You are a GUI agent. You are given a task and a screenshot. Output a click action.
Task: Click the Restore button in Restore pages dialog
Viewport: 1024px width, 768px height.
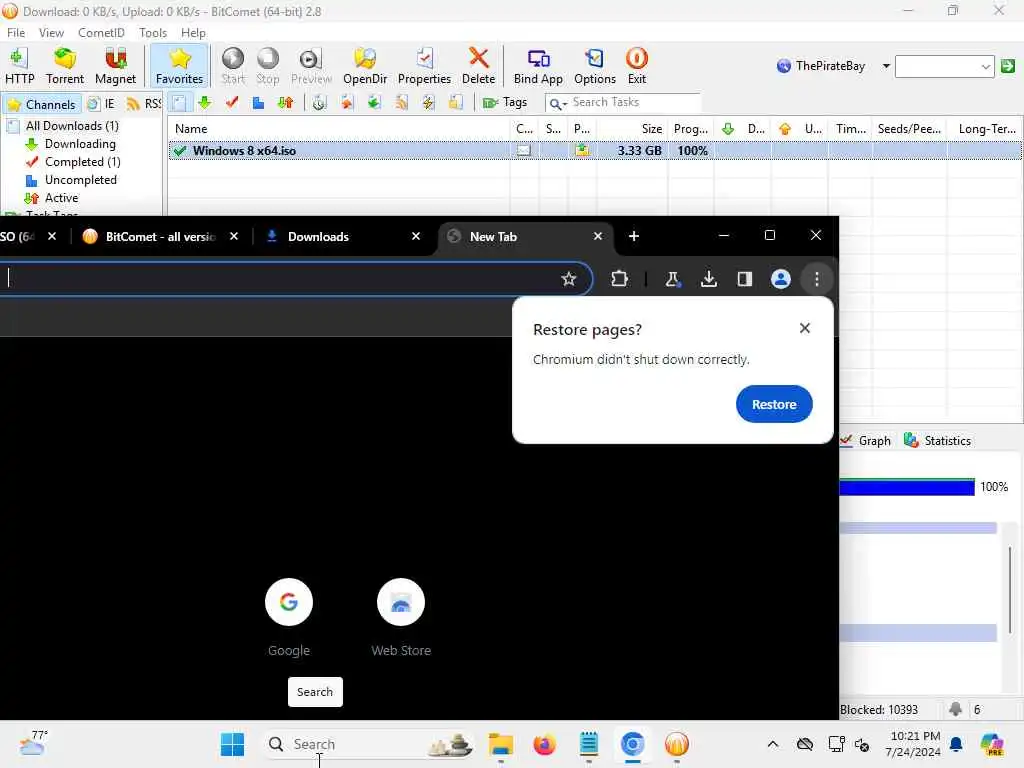(774, 404)
